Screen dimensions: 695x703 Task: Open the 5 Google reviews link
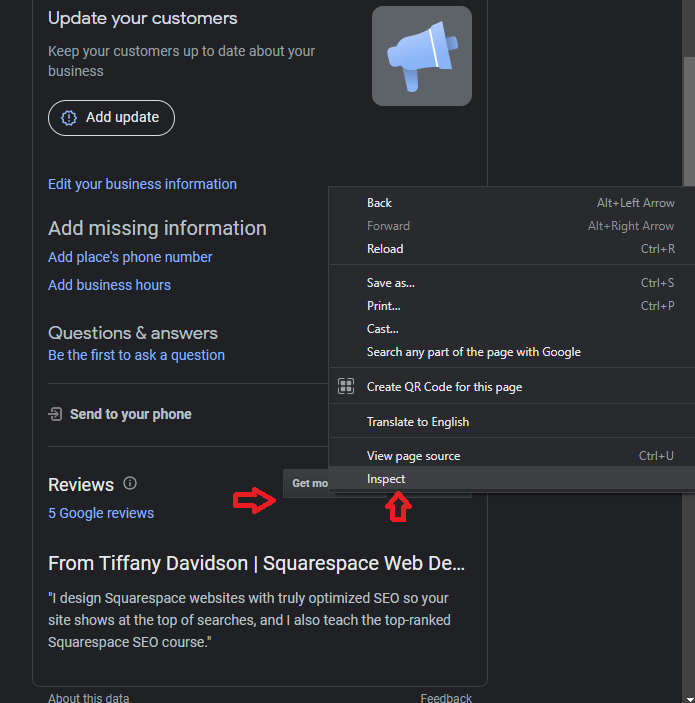pos(101,513)
